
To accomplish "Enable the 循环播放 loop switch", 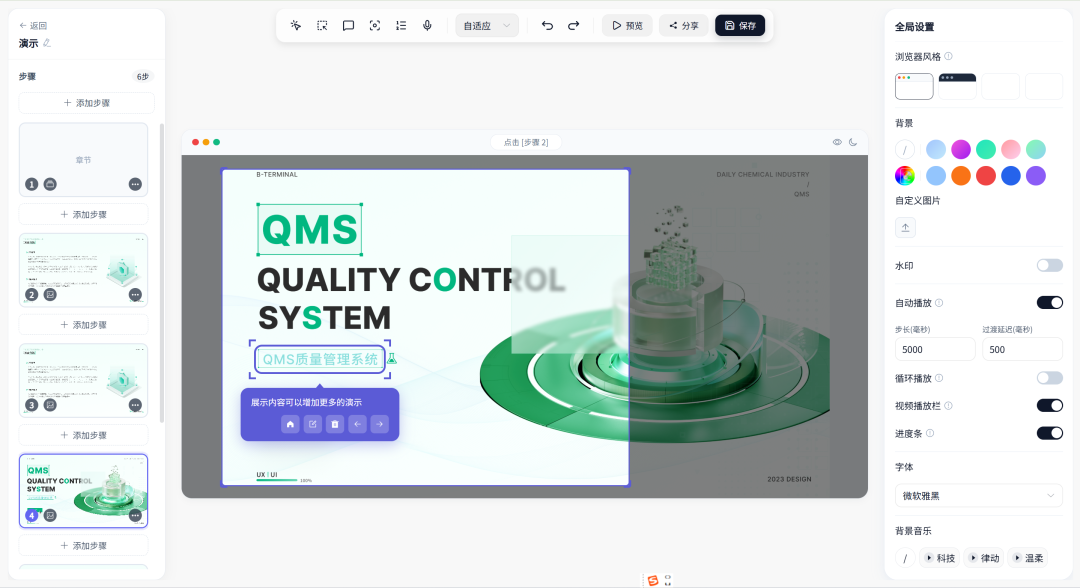I will tap(1050, 378).
